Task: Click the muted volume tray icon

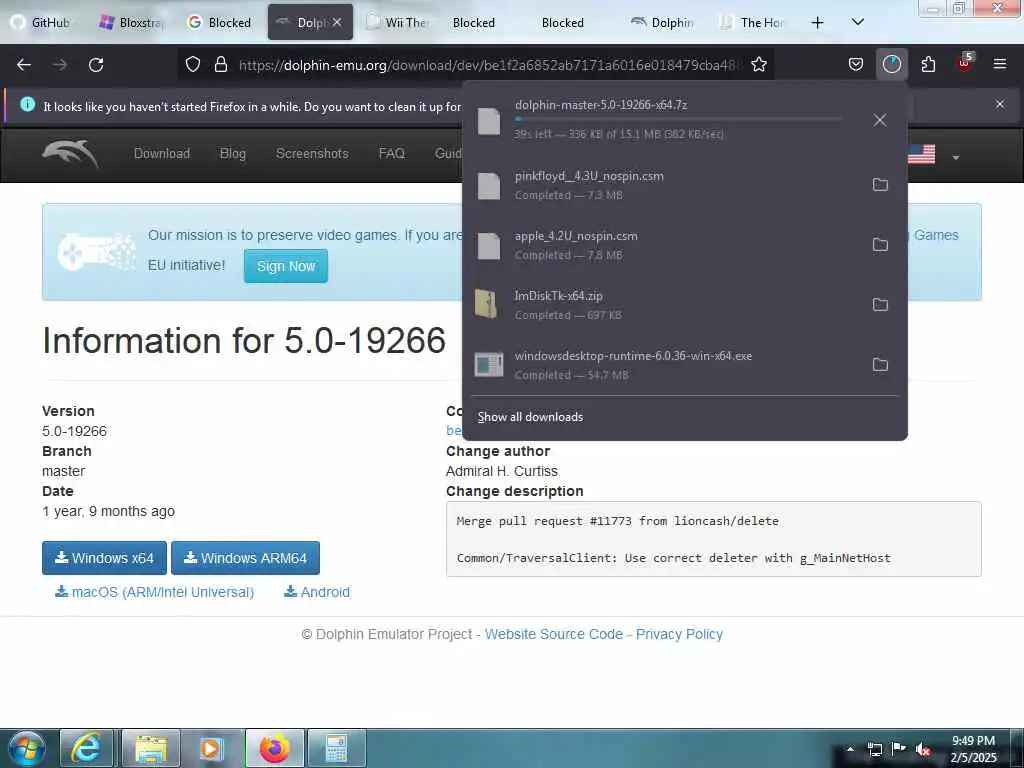Action: [x=923, y=750]
